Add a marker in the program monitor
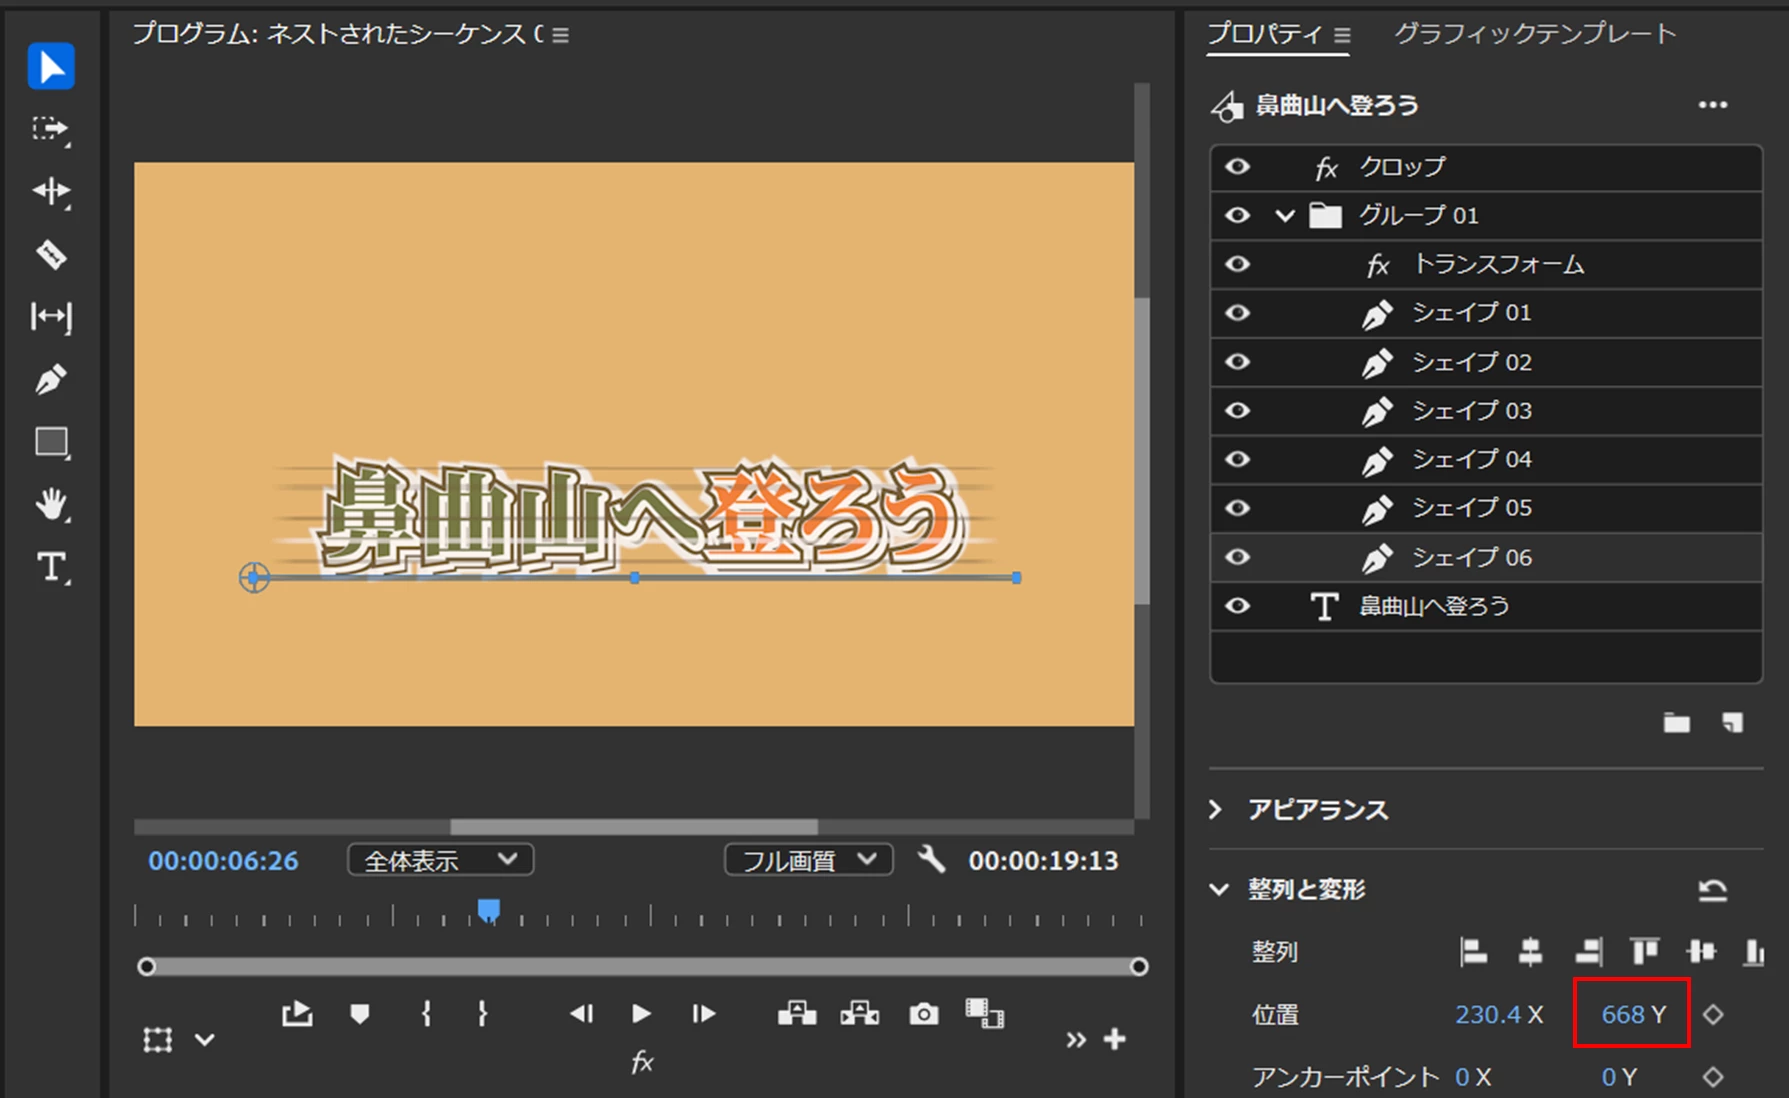1789x1098 pixels. 360,1014
